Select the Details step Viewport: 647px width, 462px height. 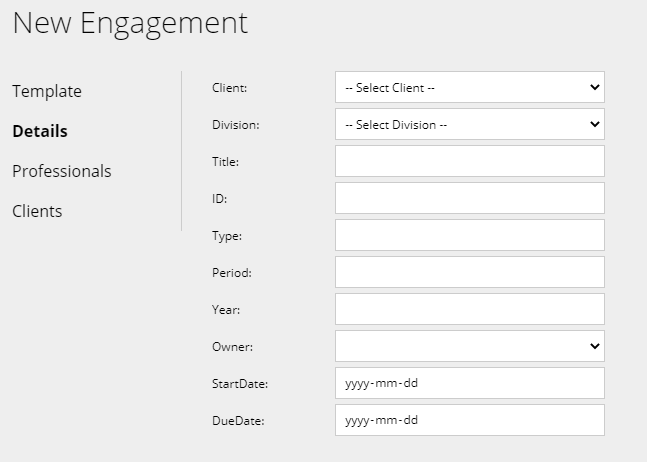(x=40, y=131)
